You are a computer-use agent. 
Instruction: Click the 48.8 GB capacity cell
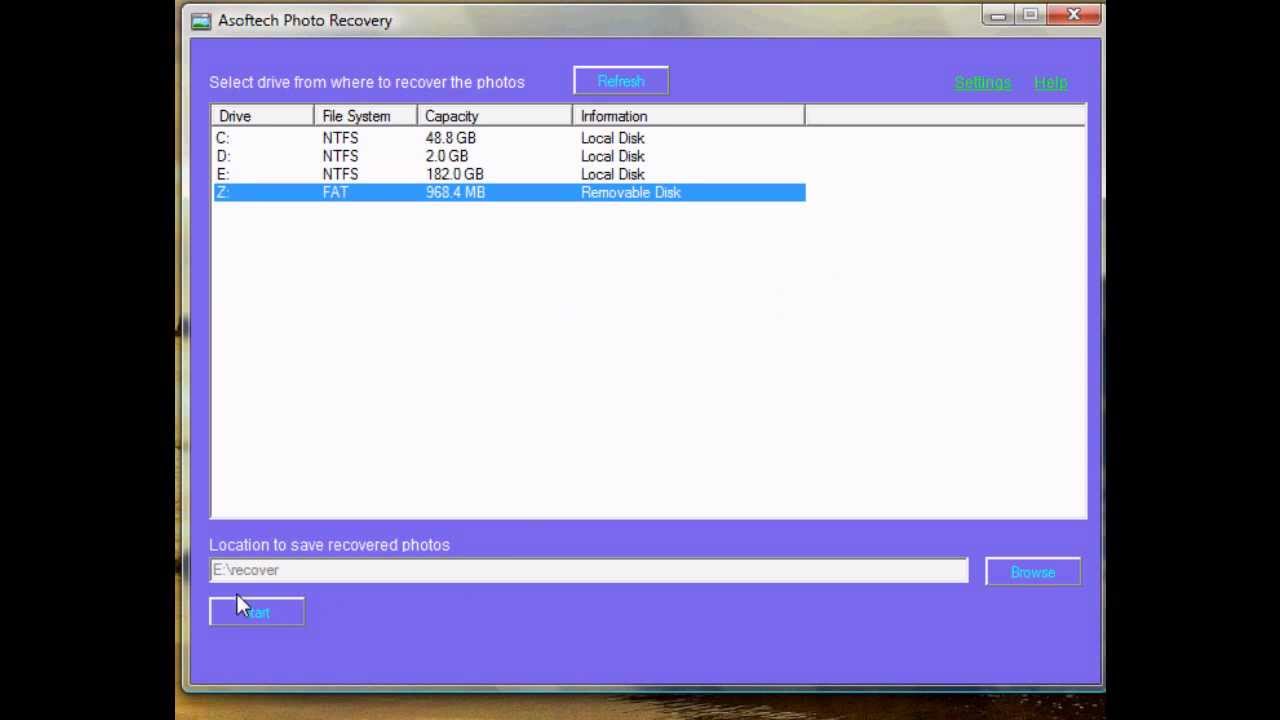coord(450,138)
